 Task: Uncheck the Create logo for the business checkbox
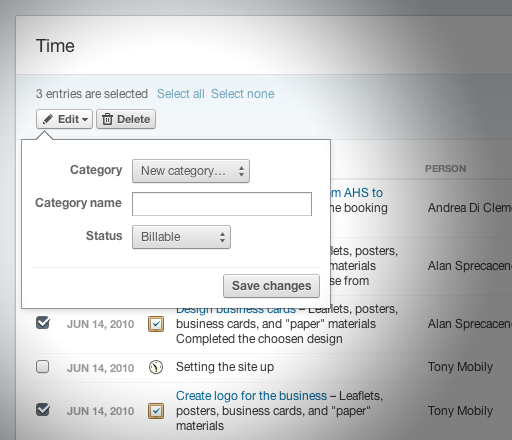tap(43, 410)
